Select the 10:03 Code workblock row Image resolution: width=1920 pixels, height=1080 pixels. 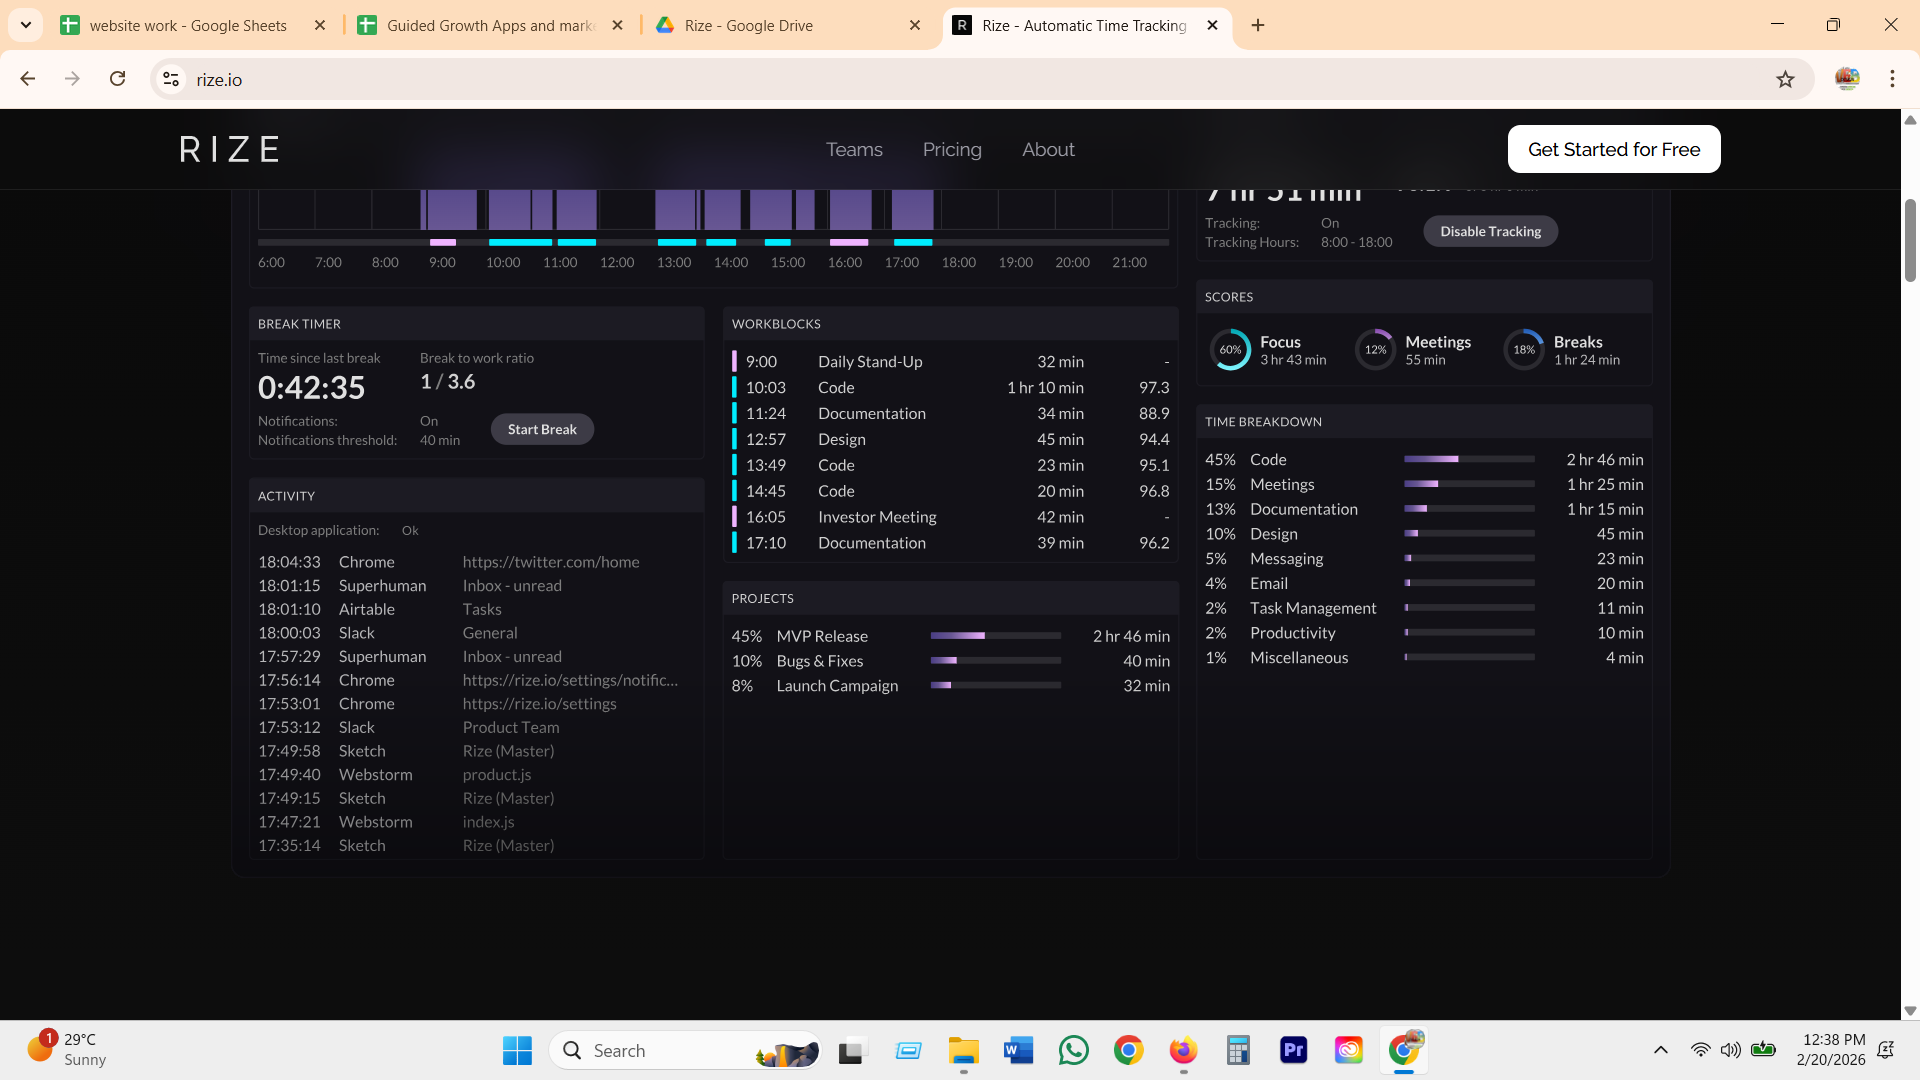(x=950, y=388)
